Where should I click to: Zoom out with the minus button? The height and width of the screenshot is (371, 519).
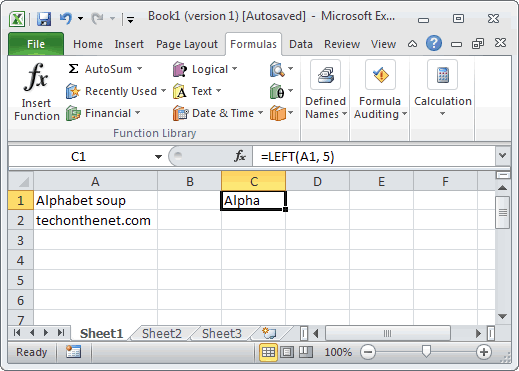click(x=368, y=352)
